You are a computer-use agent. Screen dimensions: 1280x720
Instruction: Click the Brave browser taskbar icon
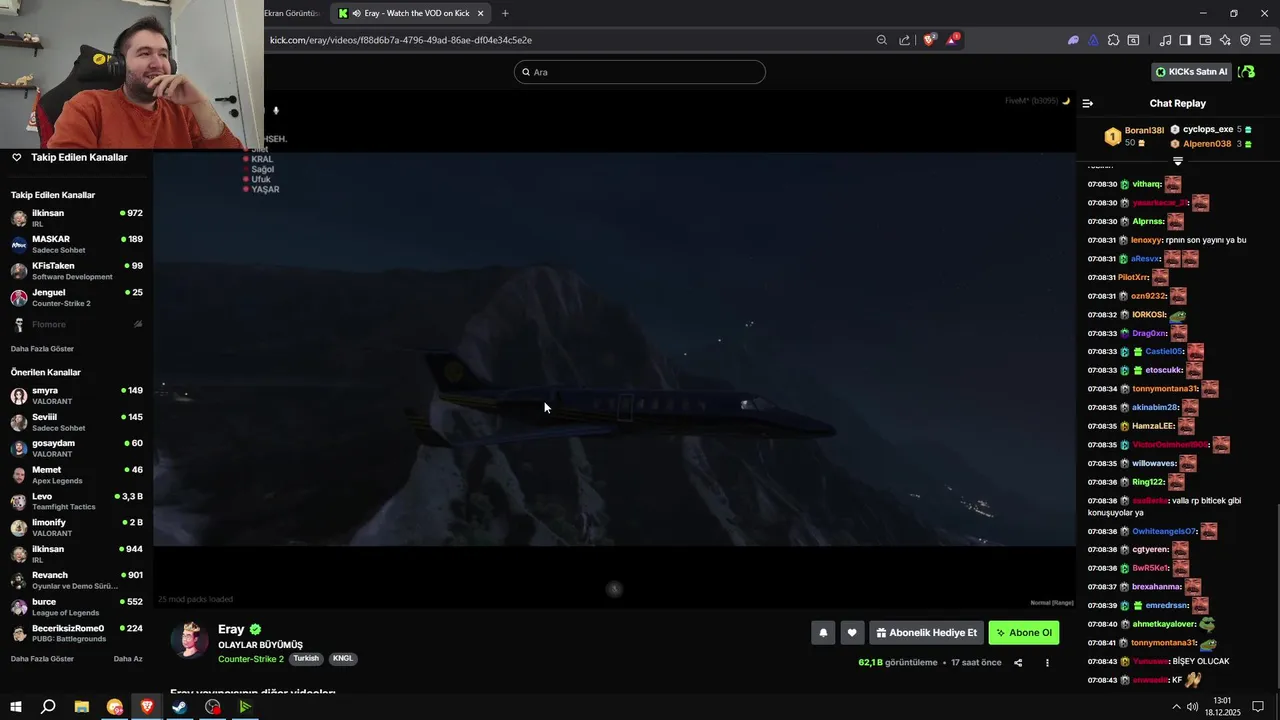(x=147, y=707)
